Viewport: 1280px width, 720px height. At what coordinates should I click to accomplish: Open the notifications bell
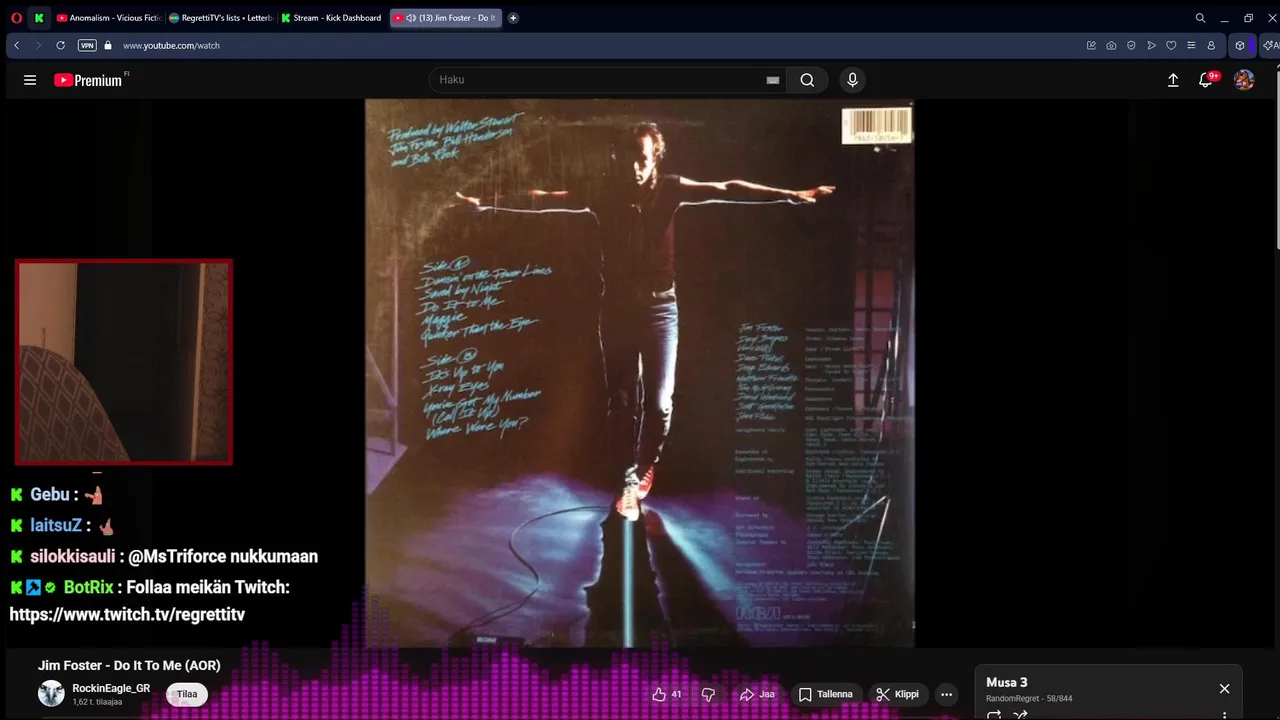click(1206, 80)
